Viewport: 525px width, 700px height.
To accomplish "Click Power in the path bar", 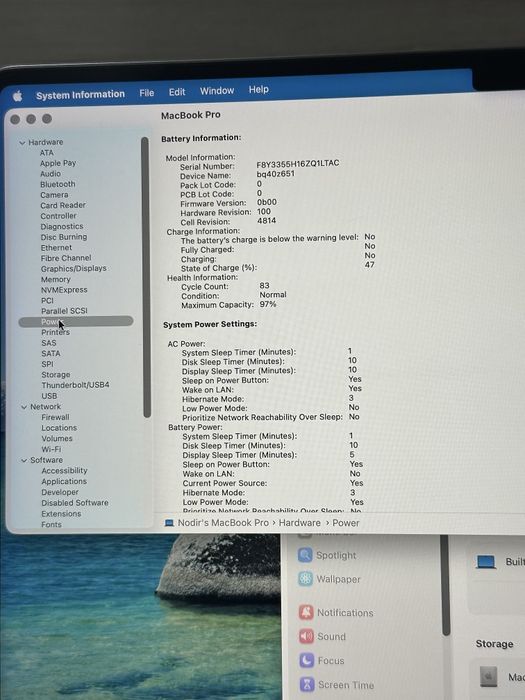I will pos(346,523).
